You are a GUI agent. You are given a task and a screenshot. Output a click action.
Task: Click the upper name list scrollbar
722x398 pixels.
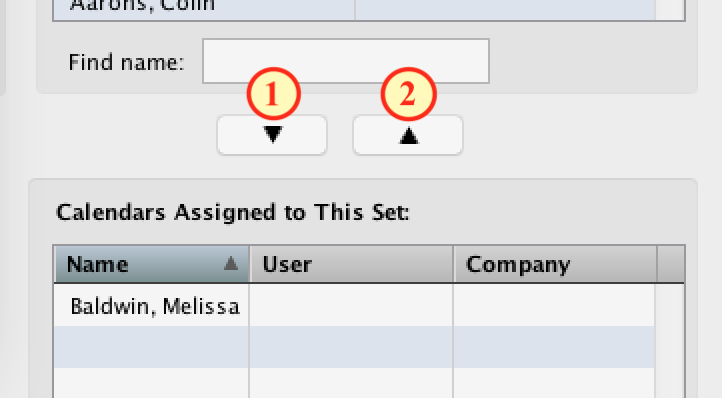pyautogui.click(x=670, y=10)
